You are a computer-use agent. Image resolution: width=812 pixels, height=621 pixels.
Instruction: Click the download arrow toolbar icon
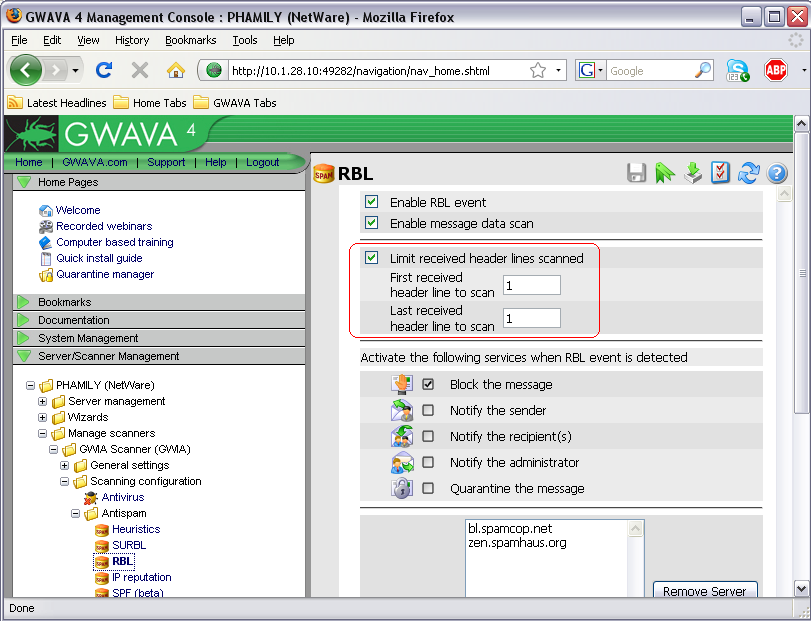click(x=693, y=173)
